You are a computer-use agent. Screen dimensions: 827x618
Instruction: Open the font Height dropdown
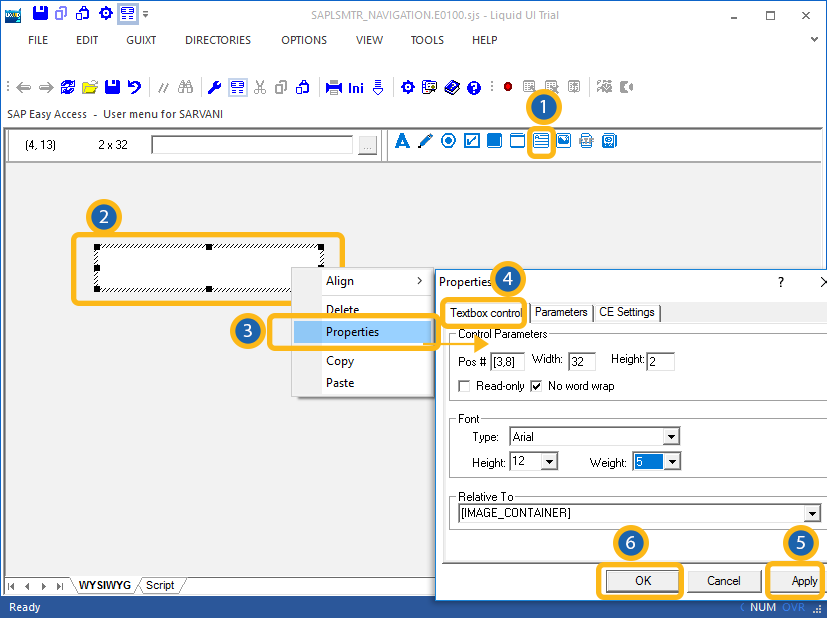(x=549, y=462)
